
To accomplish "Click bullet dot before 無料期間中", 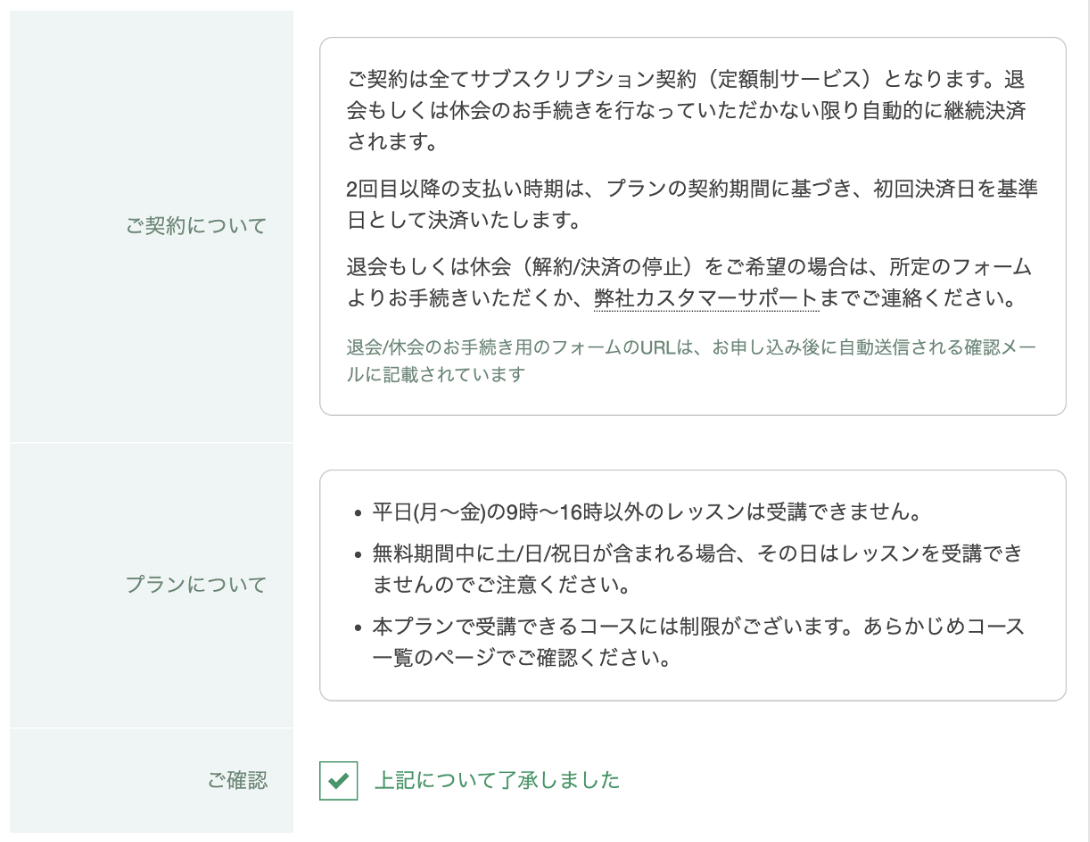I will pyautogui.click(x=357, y=555).
